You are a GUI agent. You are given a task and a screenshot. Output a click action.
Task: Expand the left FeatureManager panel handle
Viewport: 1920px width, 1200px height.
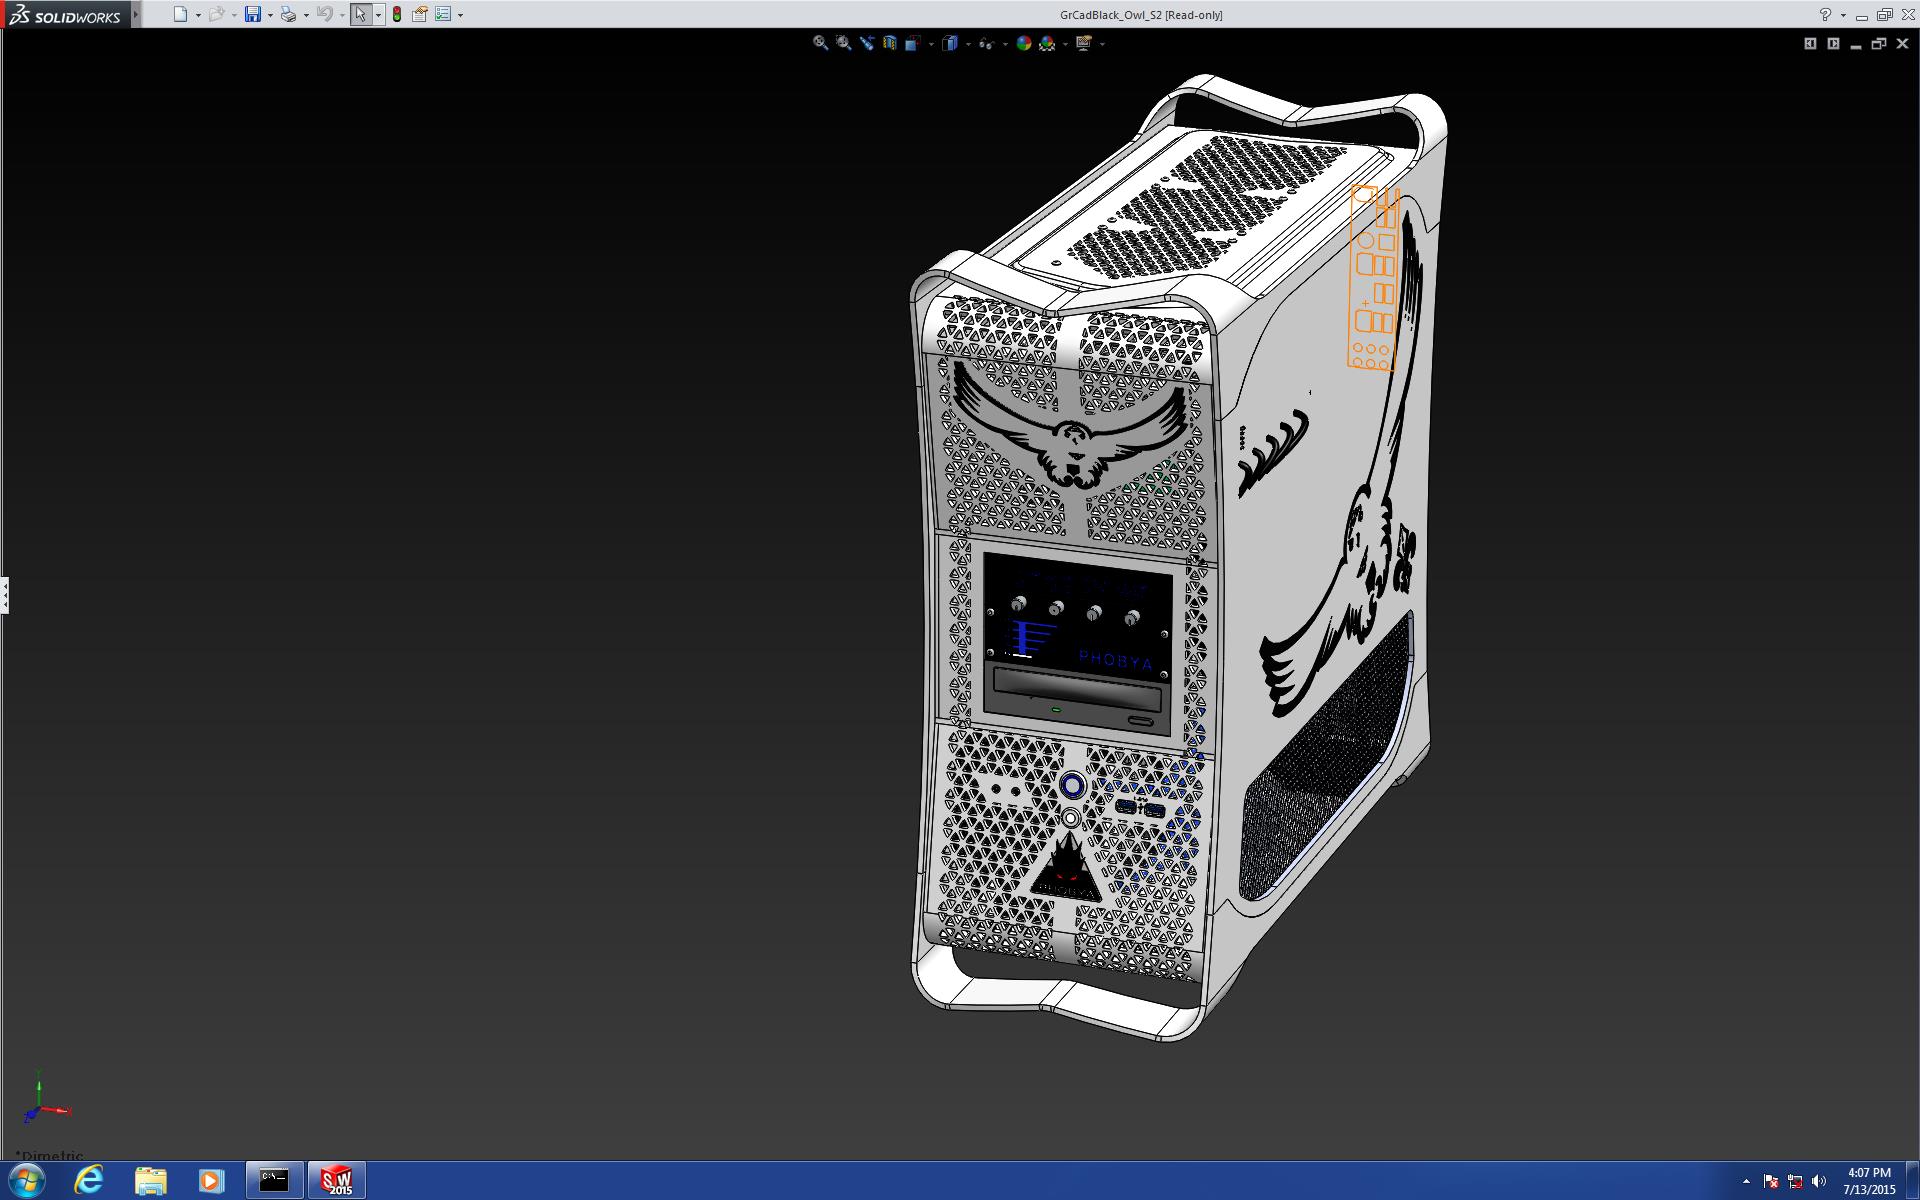5,595
